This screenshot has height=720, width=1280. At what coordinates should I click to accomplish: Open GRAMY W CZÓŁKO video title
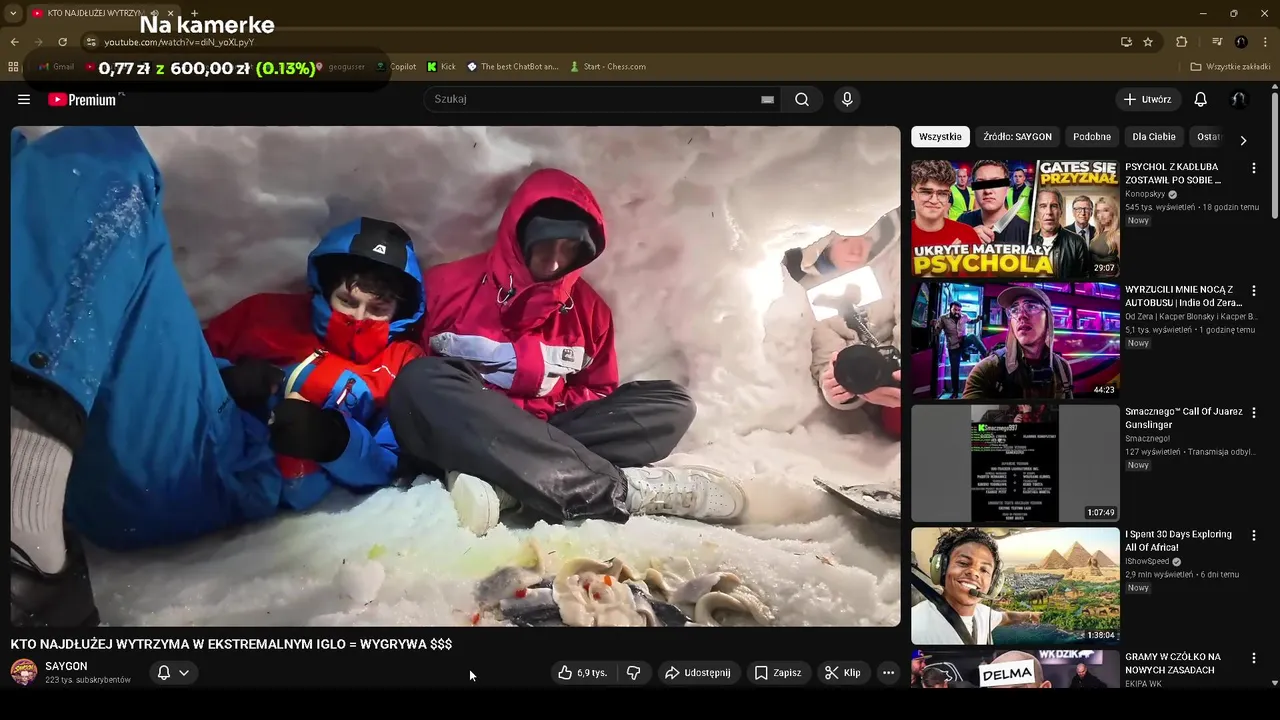[x=1173, y=664]
